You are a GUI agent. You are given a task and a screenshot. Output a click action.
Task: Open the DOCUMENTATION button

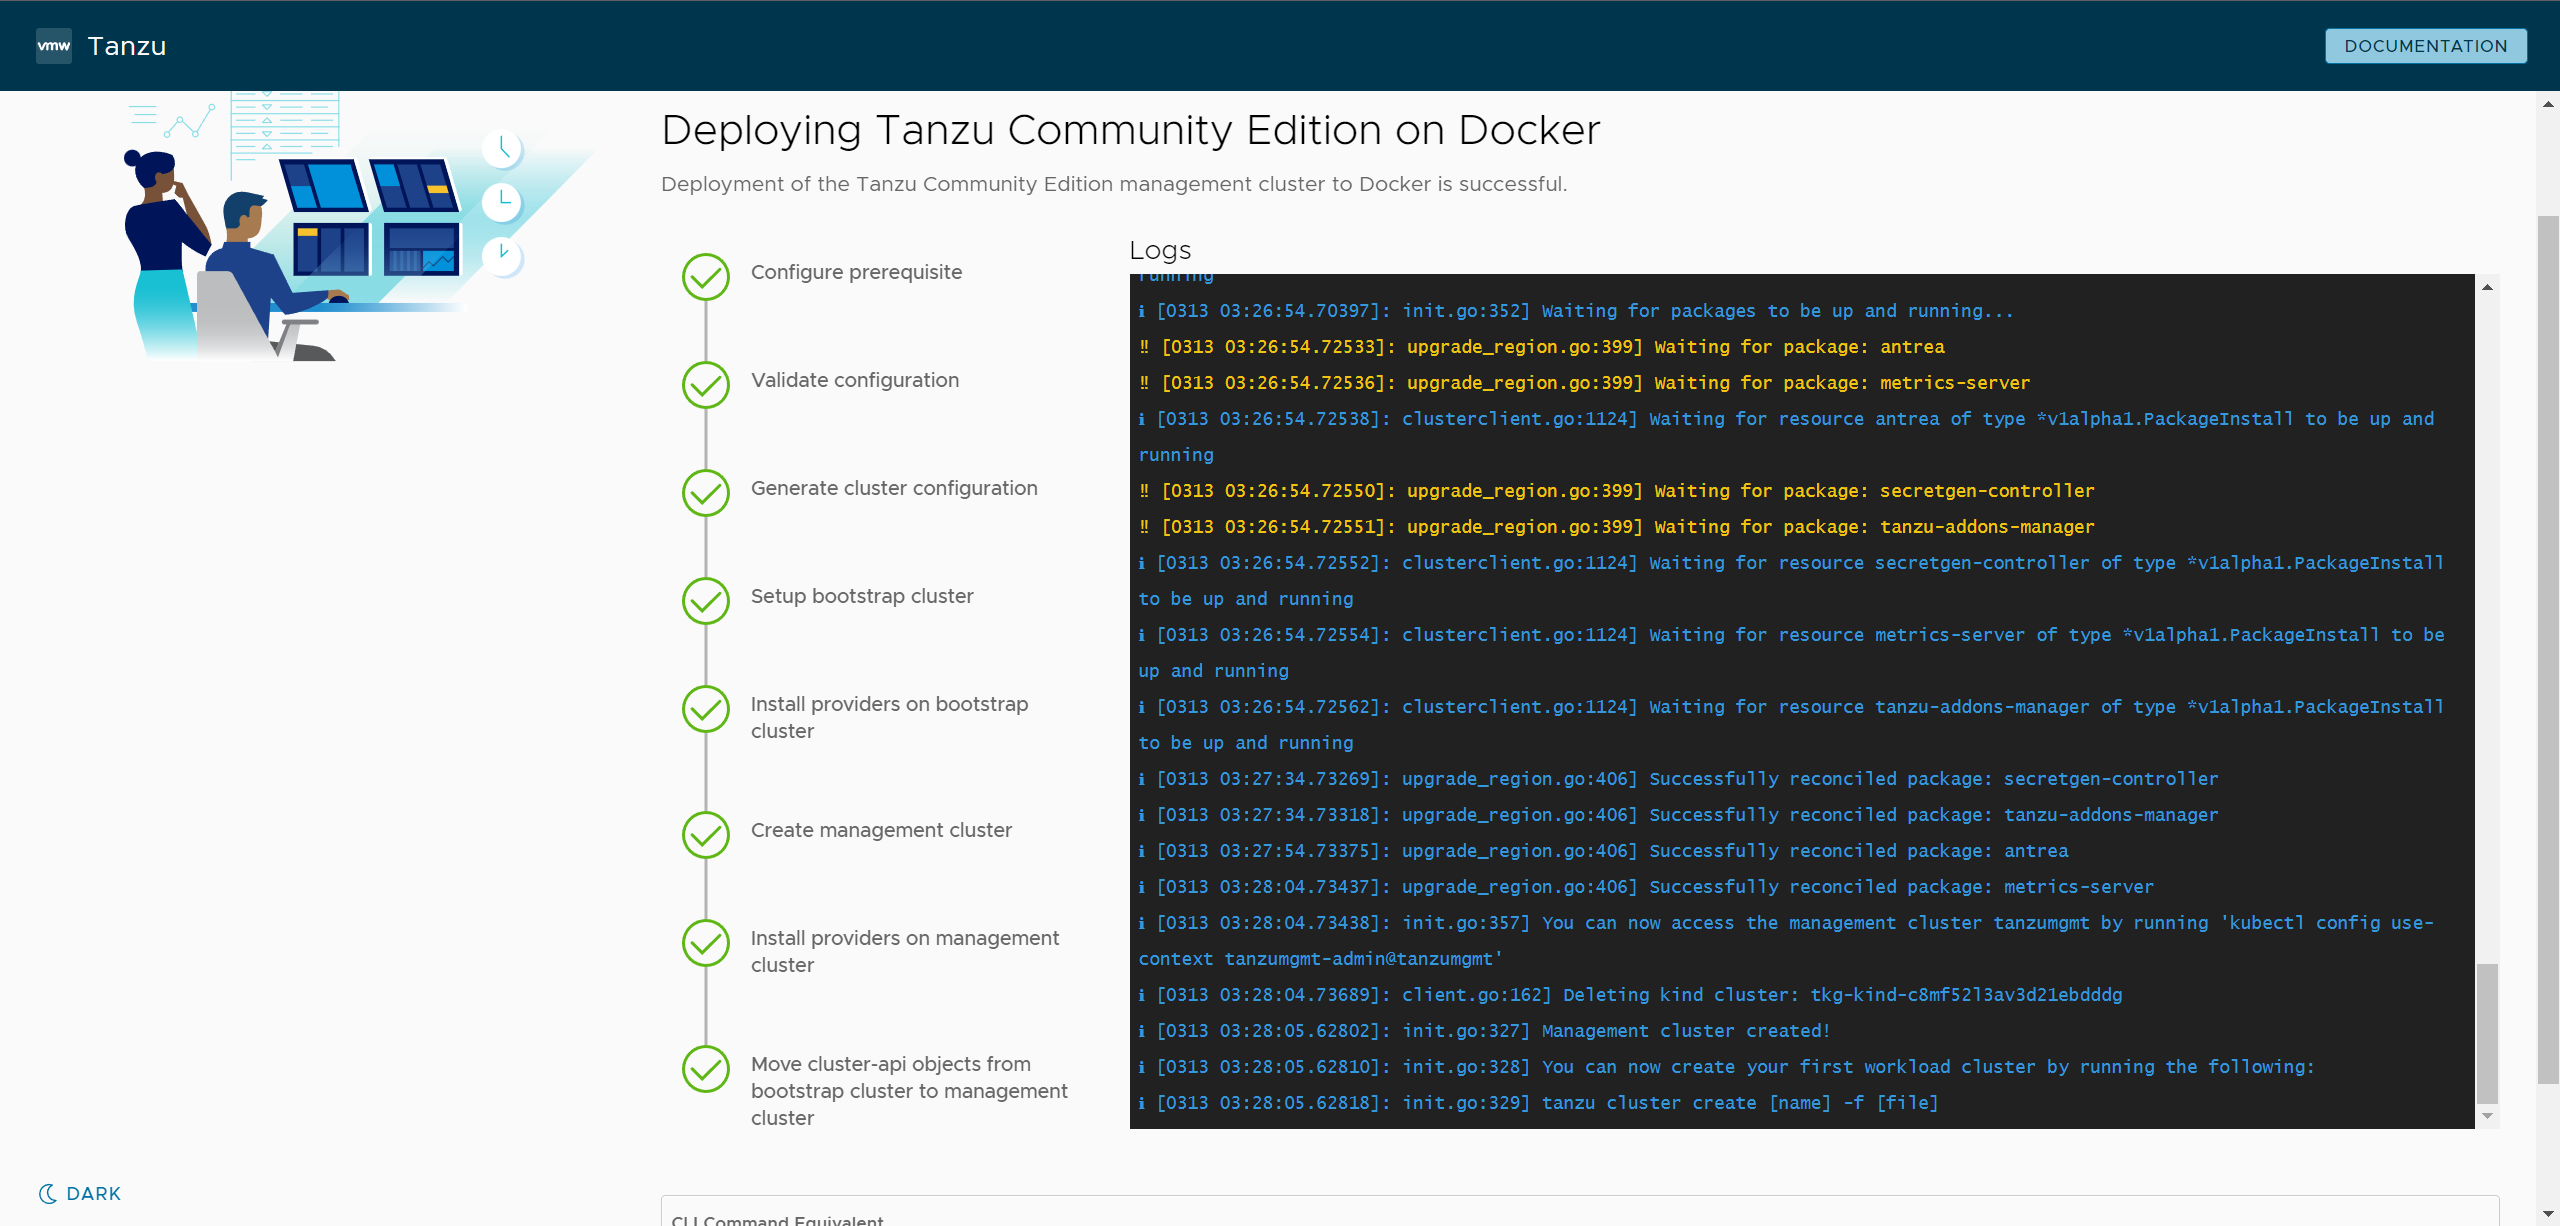pyautogui.click(x=2425, y=46)
